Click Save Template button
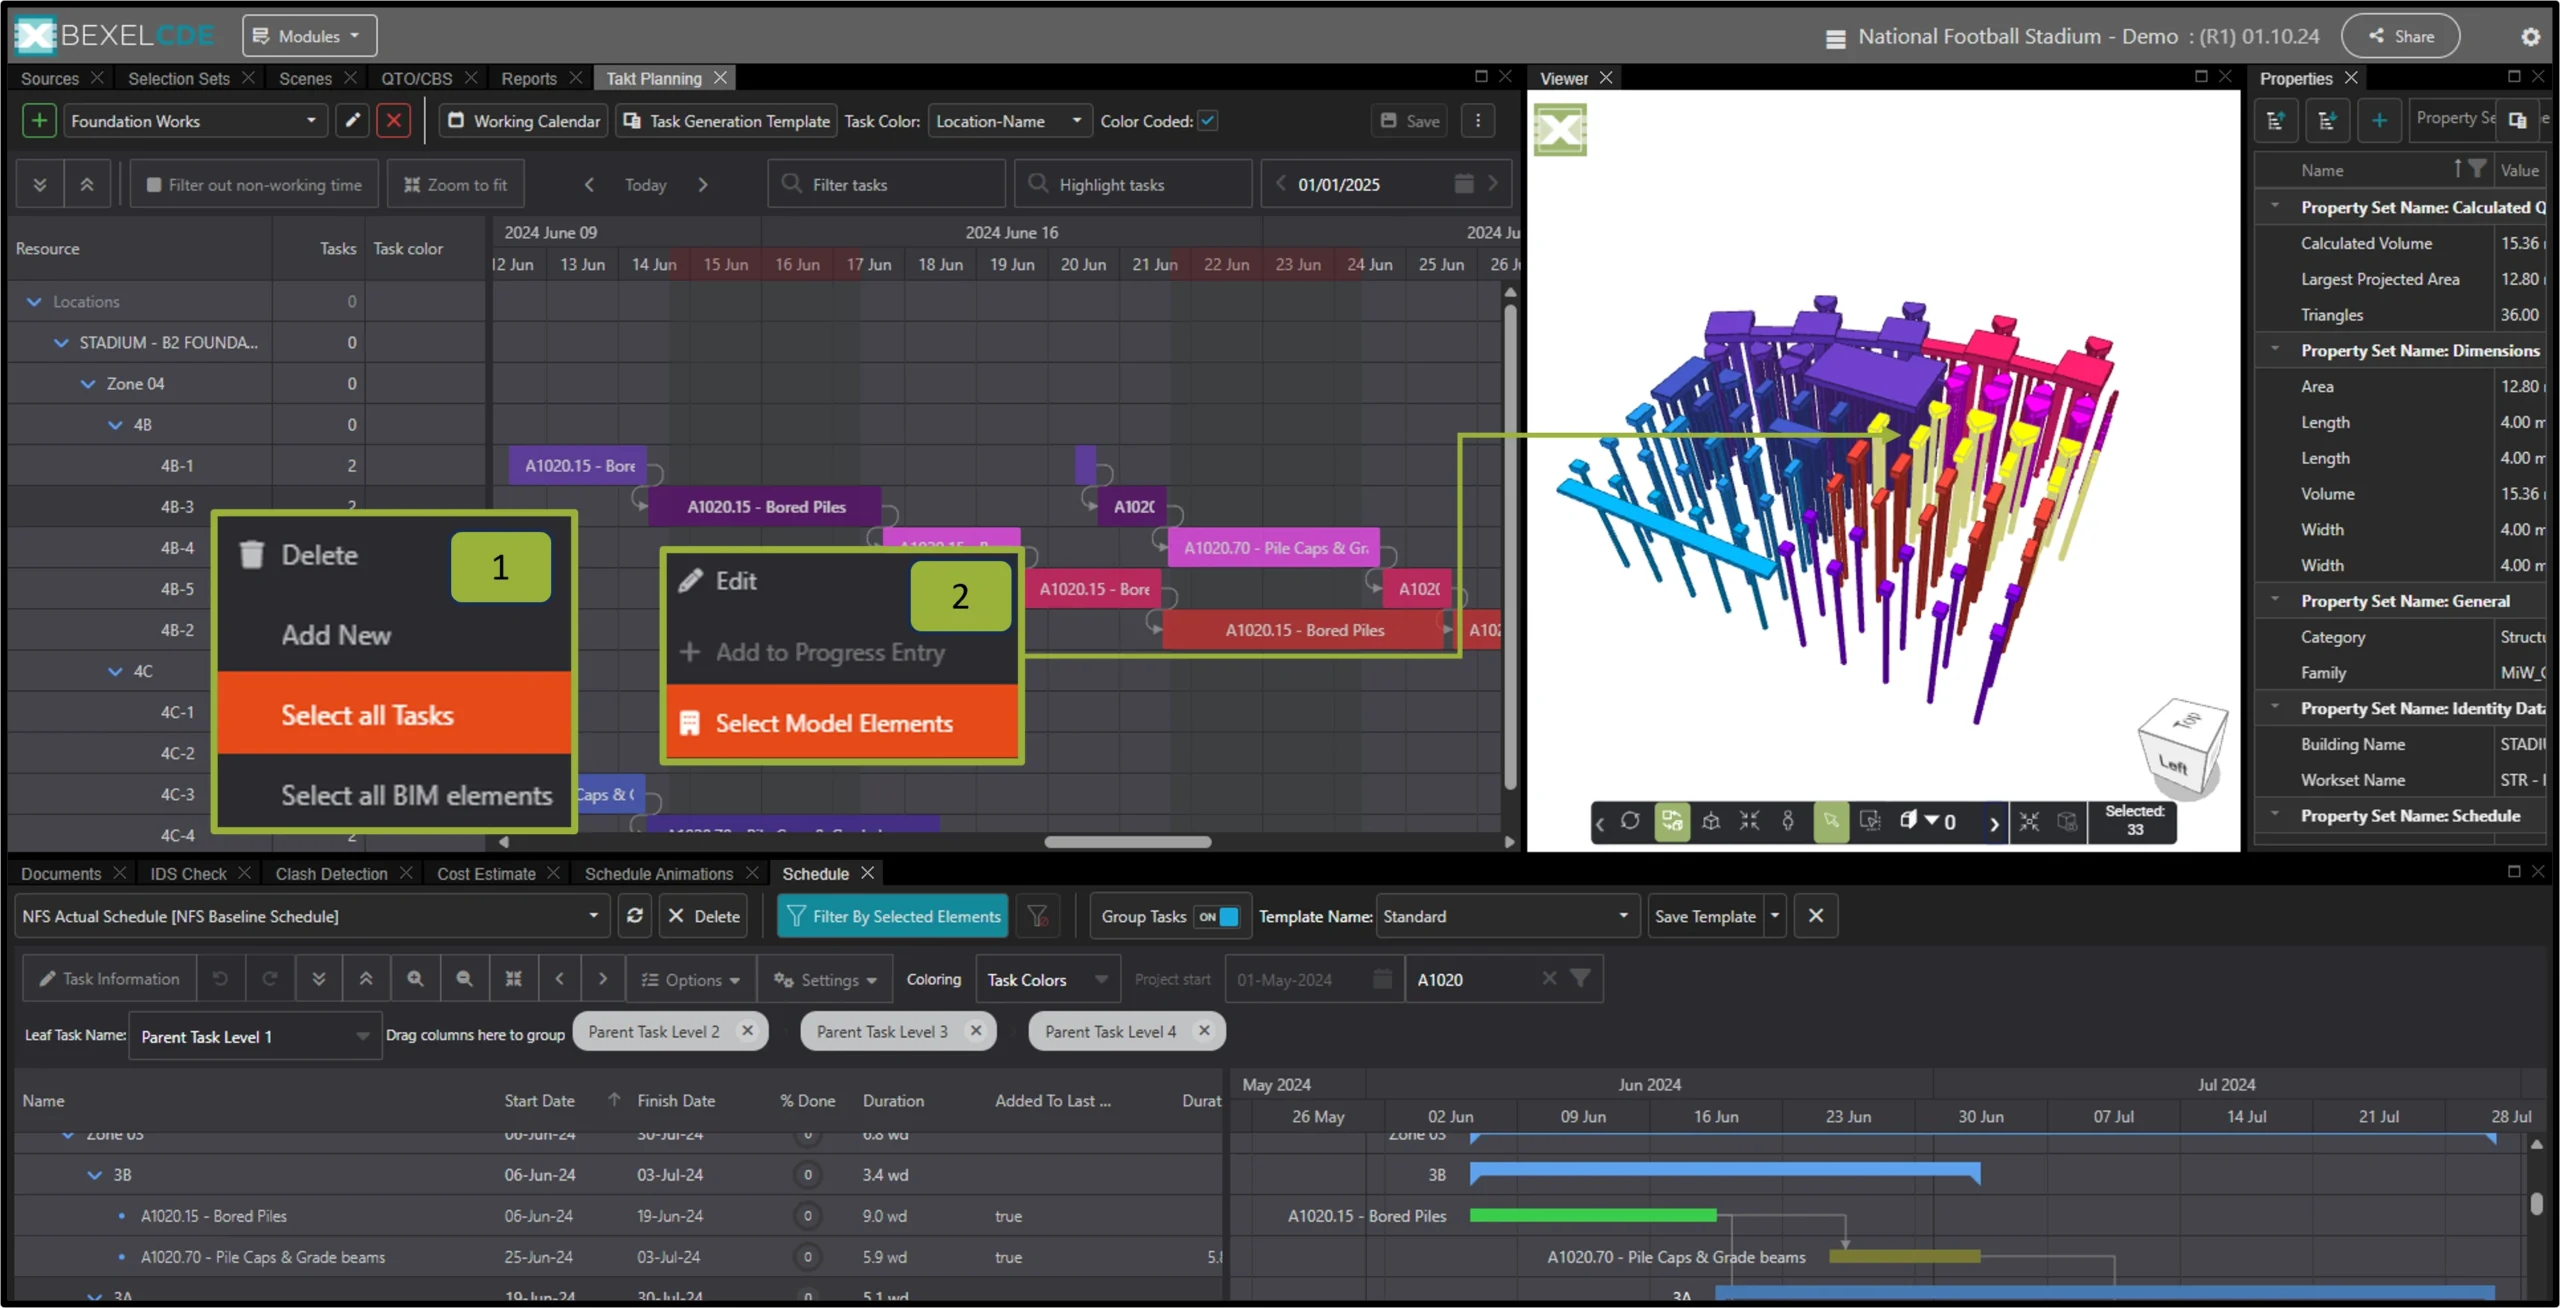The height and width of the screenshot is (1308, 2560). pos(1705,916)
